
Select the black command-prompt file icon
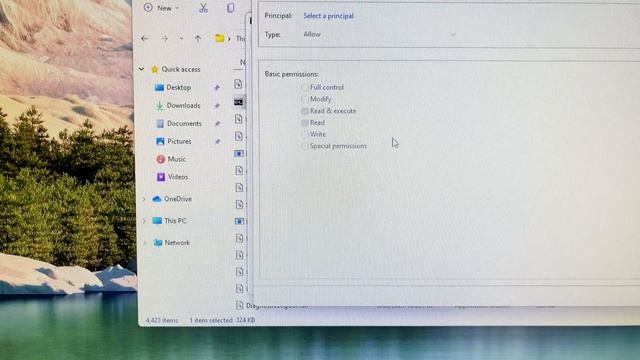239,102
